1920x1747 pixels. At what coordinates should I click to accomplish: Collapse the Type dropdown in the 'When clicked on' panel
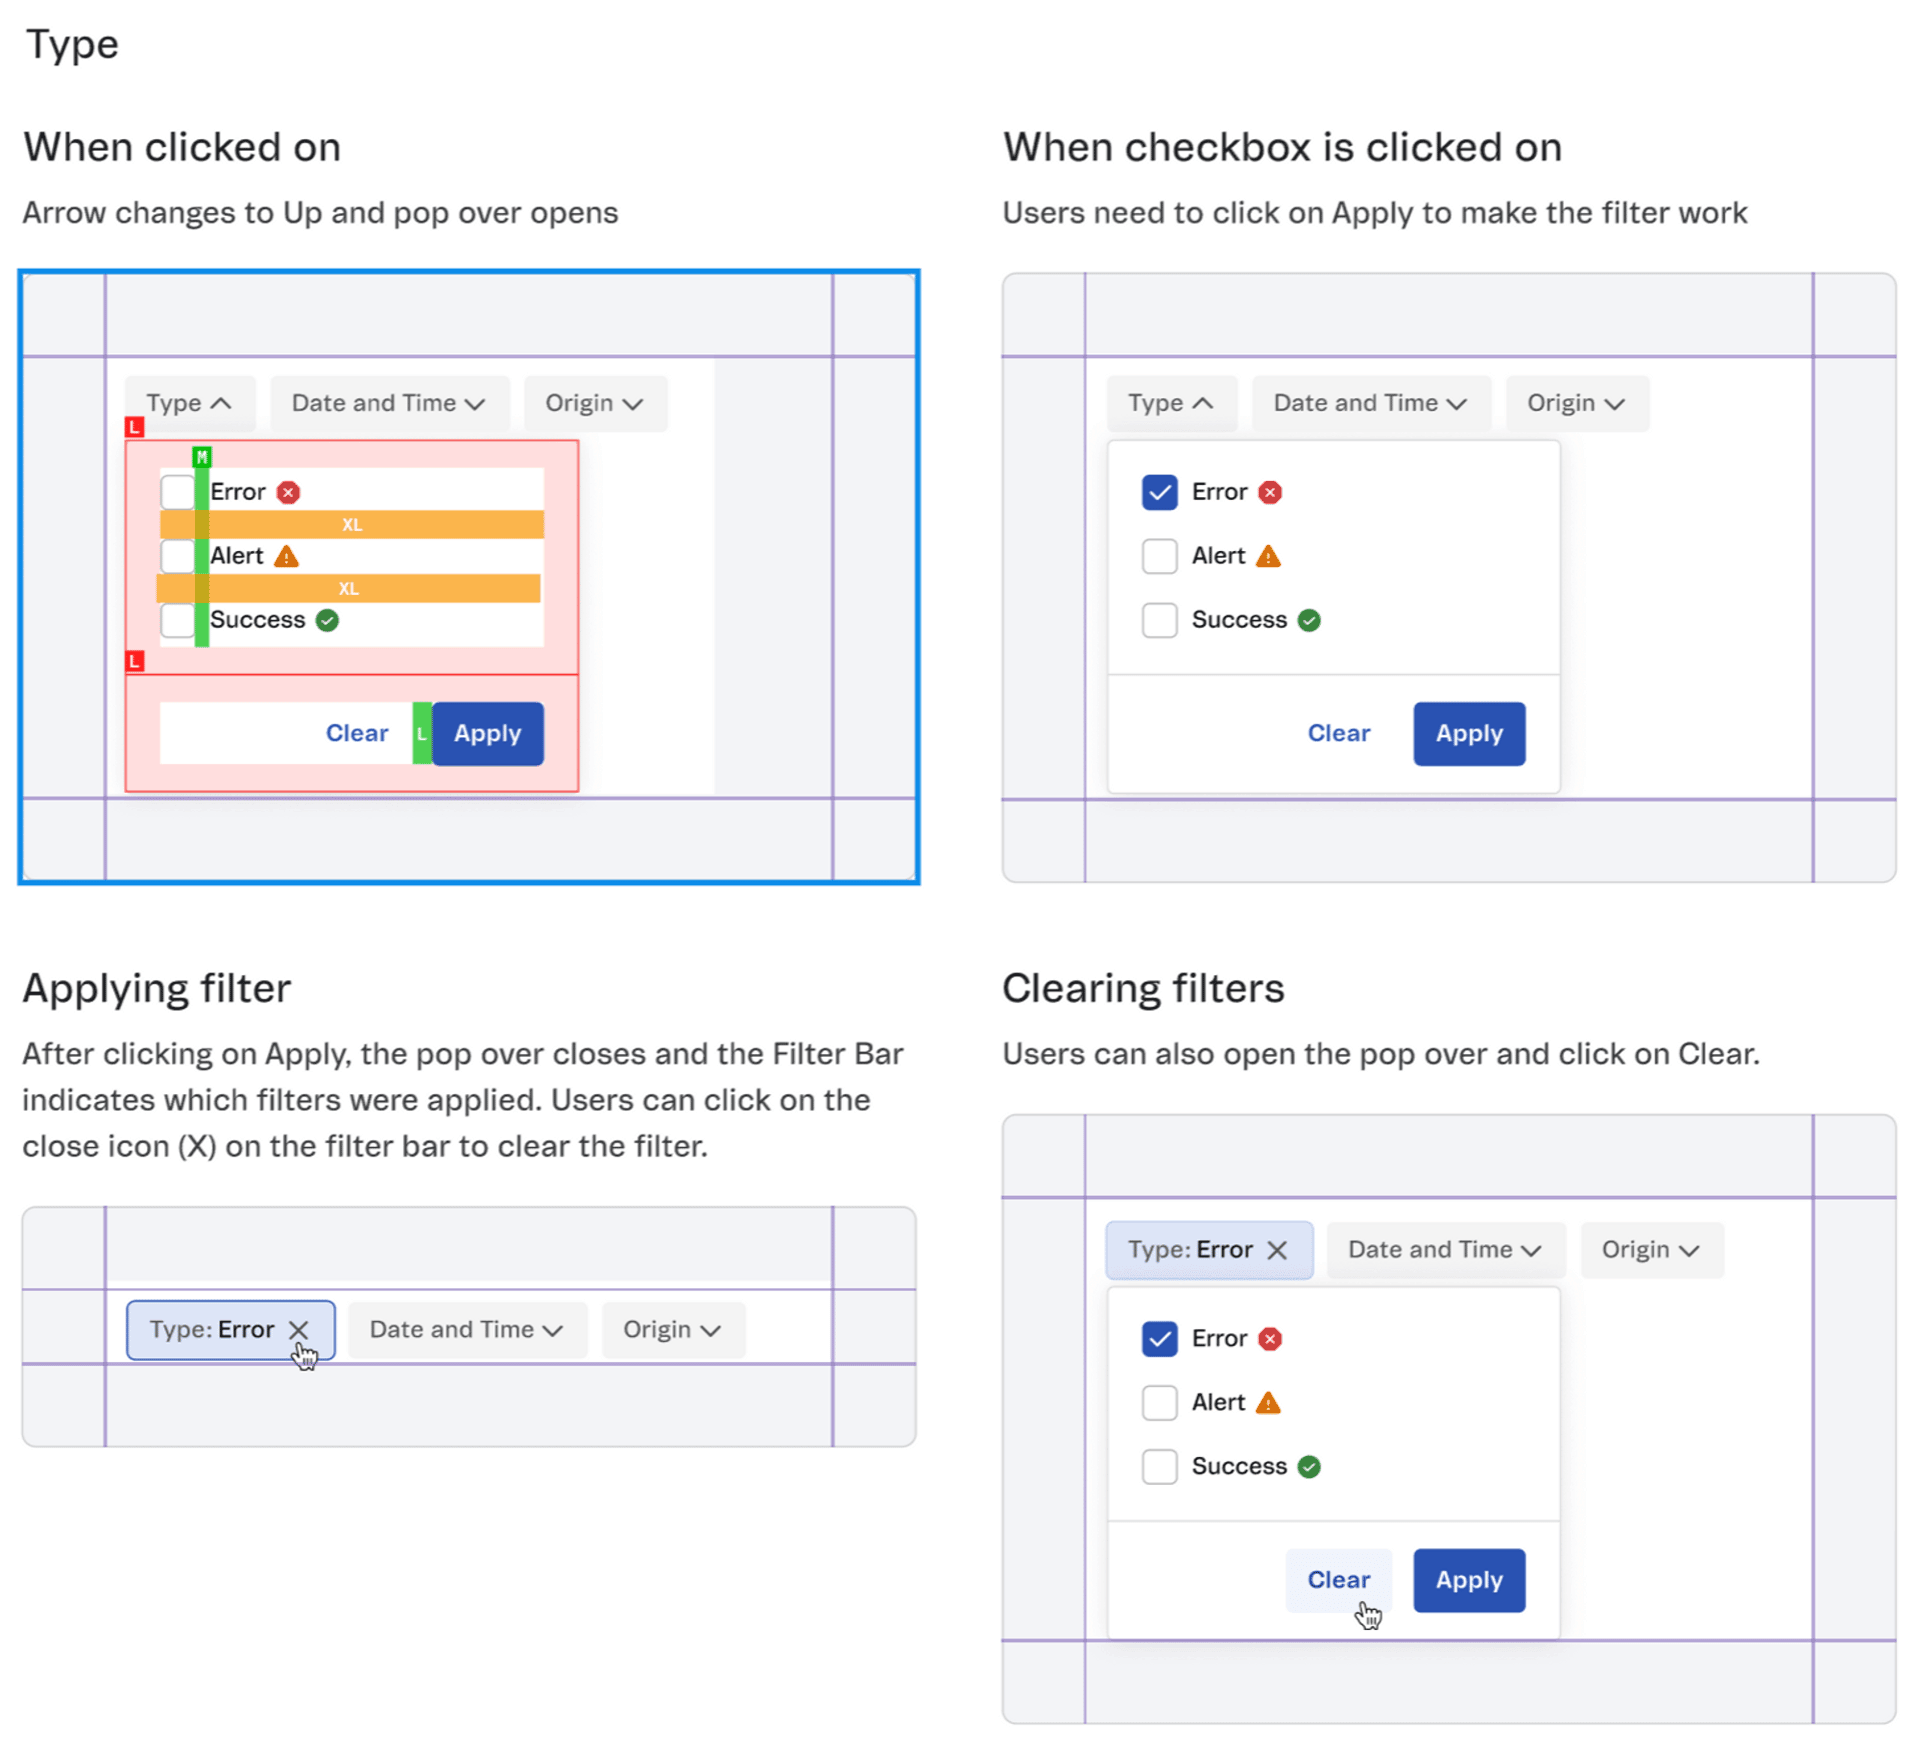190,403
